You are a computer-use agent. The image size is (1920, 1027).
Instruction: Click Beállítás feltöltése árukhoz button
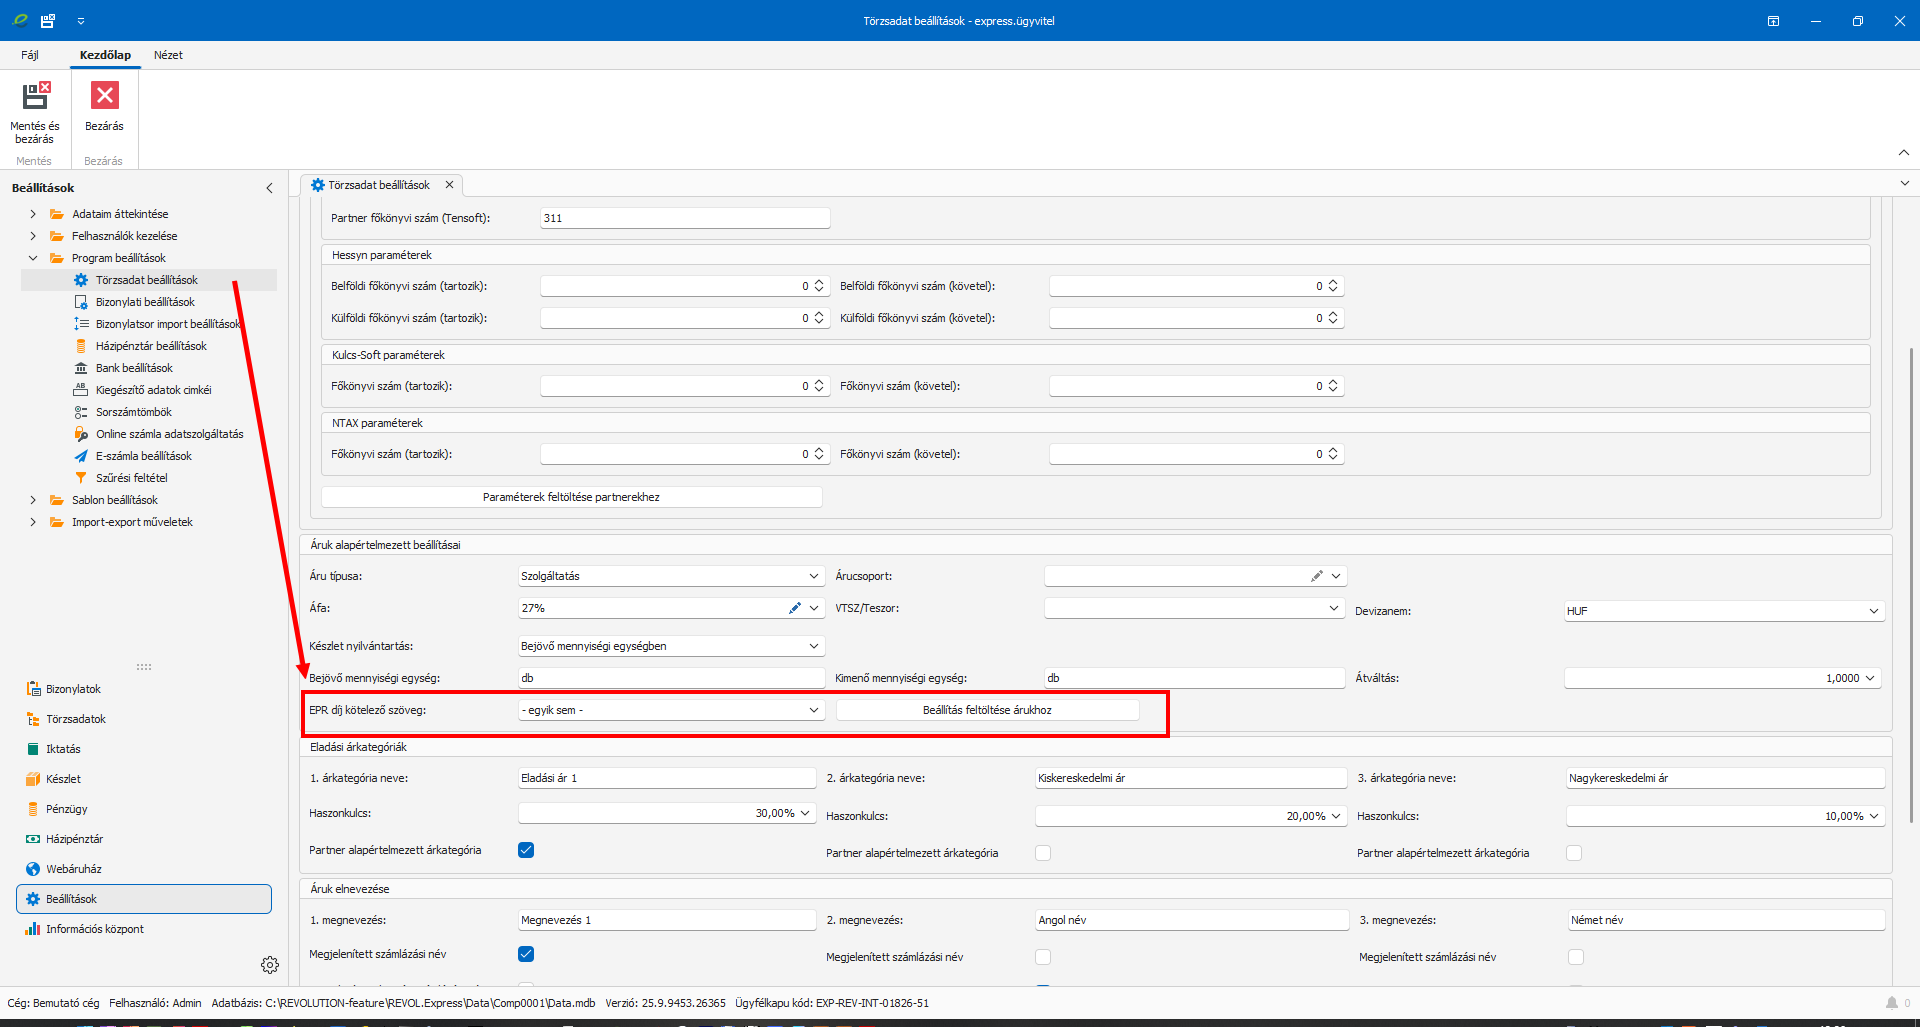click(986, 710)
